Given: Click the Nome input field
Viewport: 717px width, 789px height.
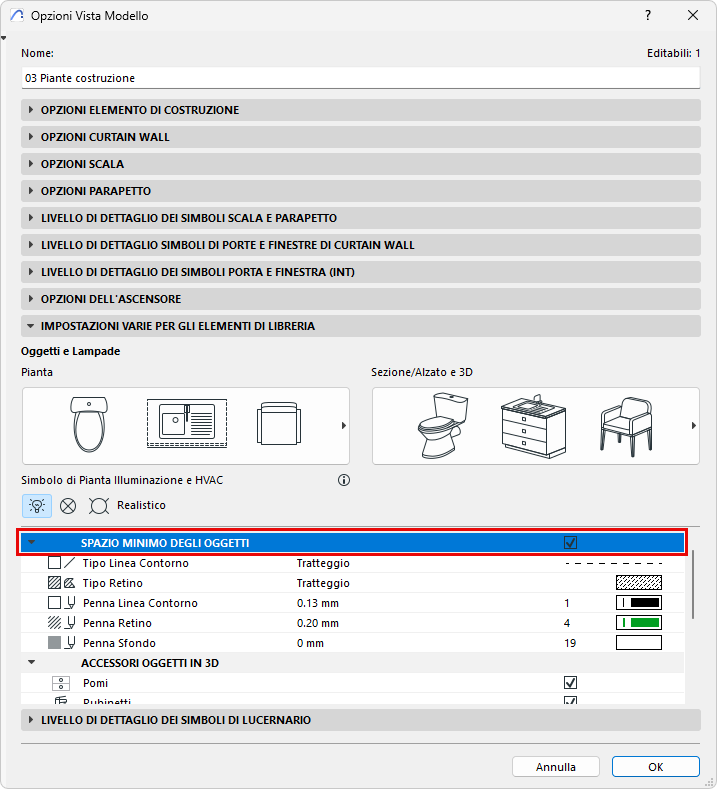Looking at the screenshot, I should coord(361,78).
